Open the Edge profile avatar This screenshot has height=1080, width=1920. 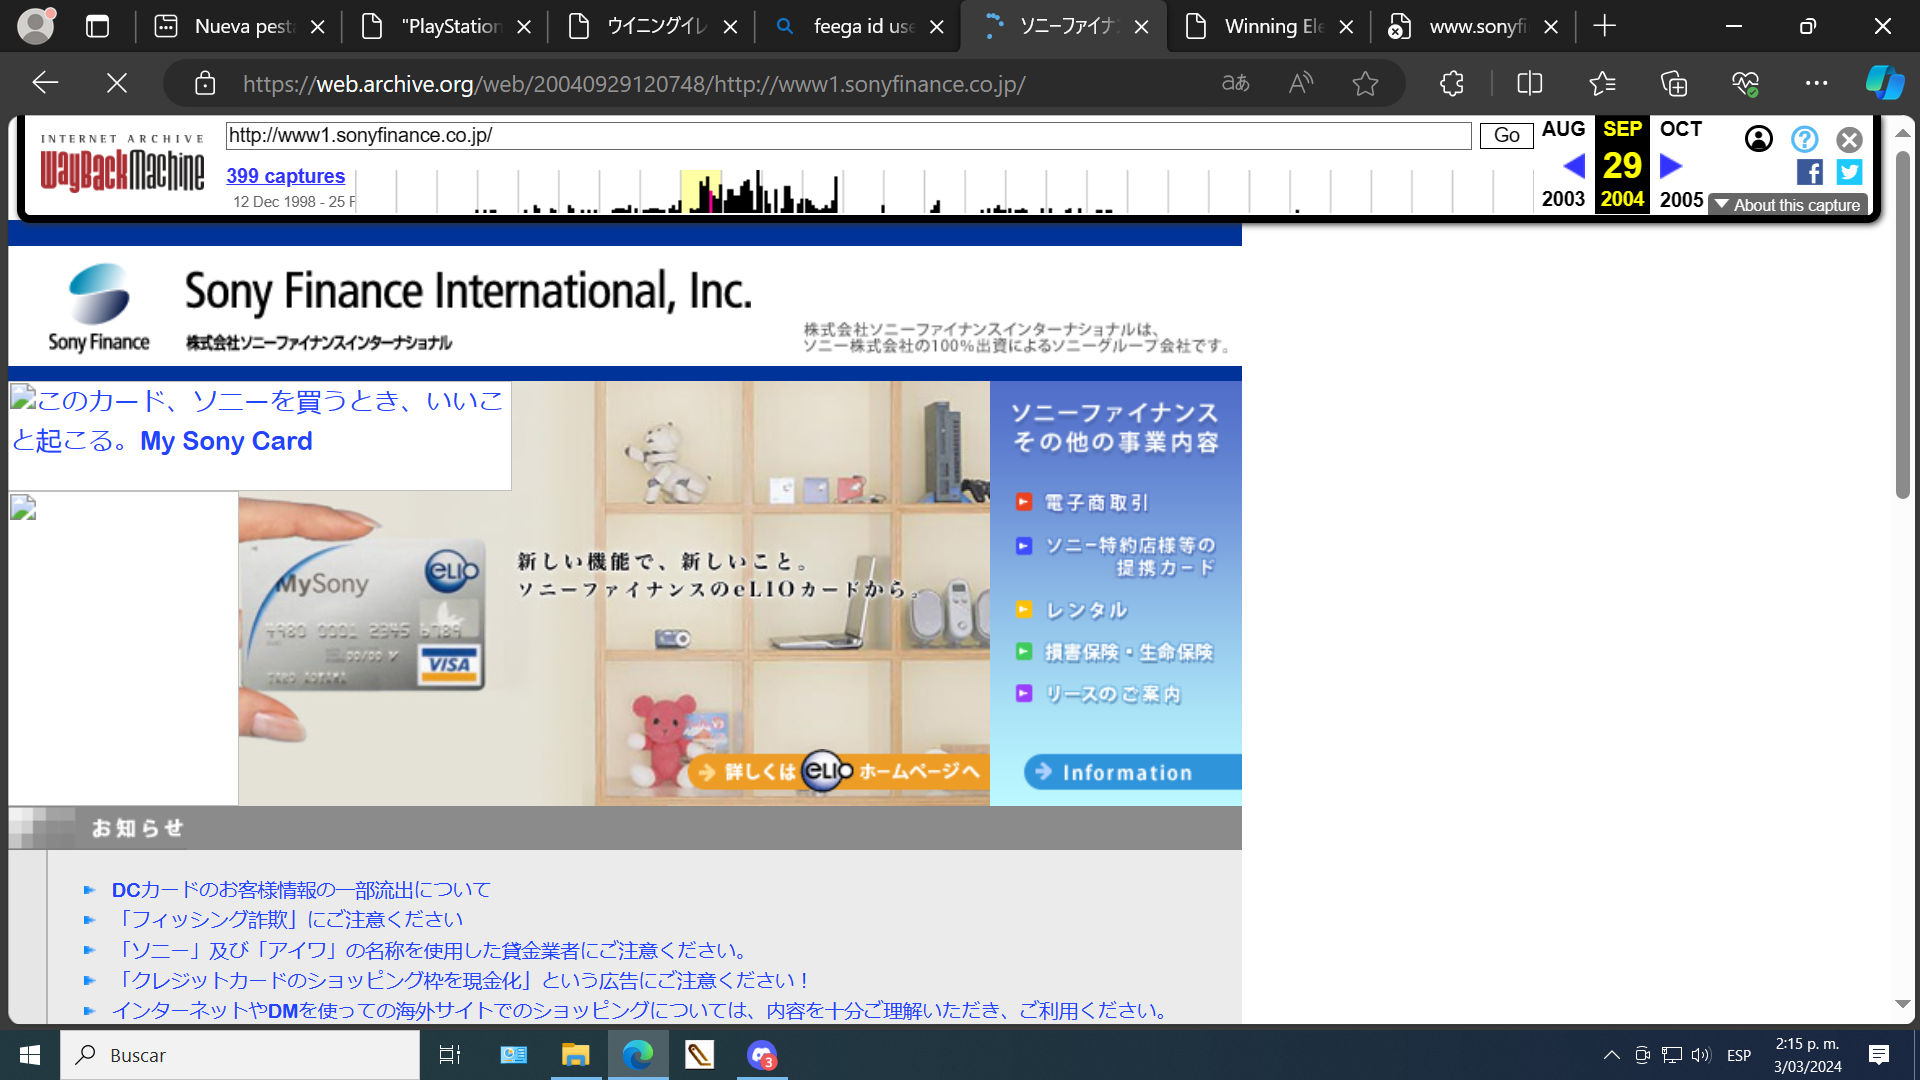pyautogui.click(x=36, y=26)
